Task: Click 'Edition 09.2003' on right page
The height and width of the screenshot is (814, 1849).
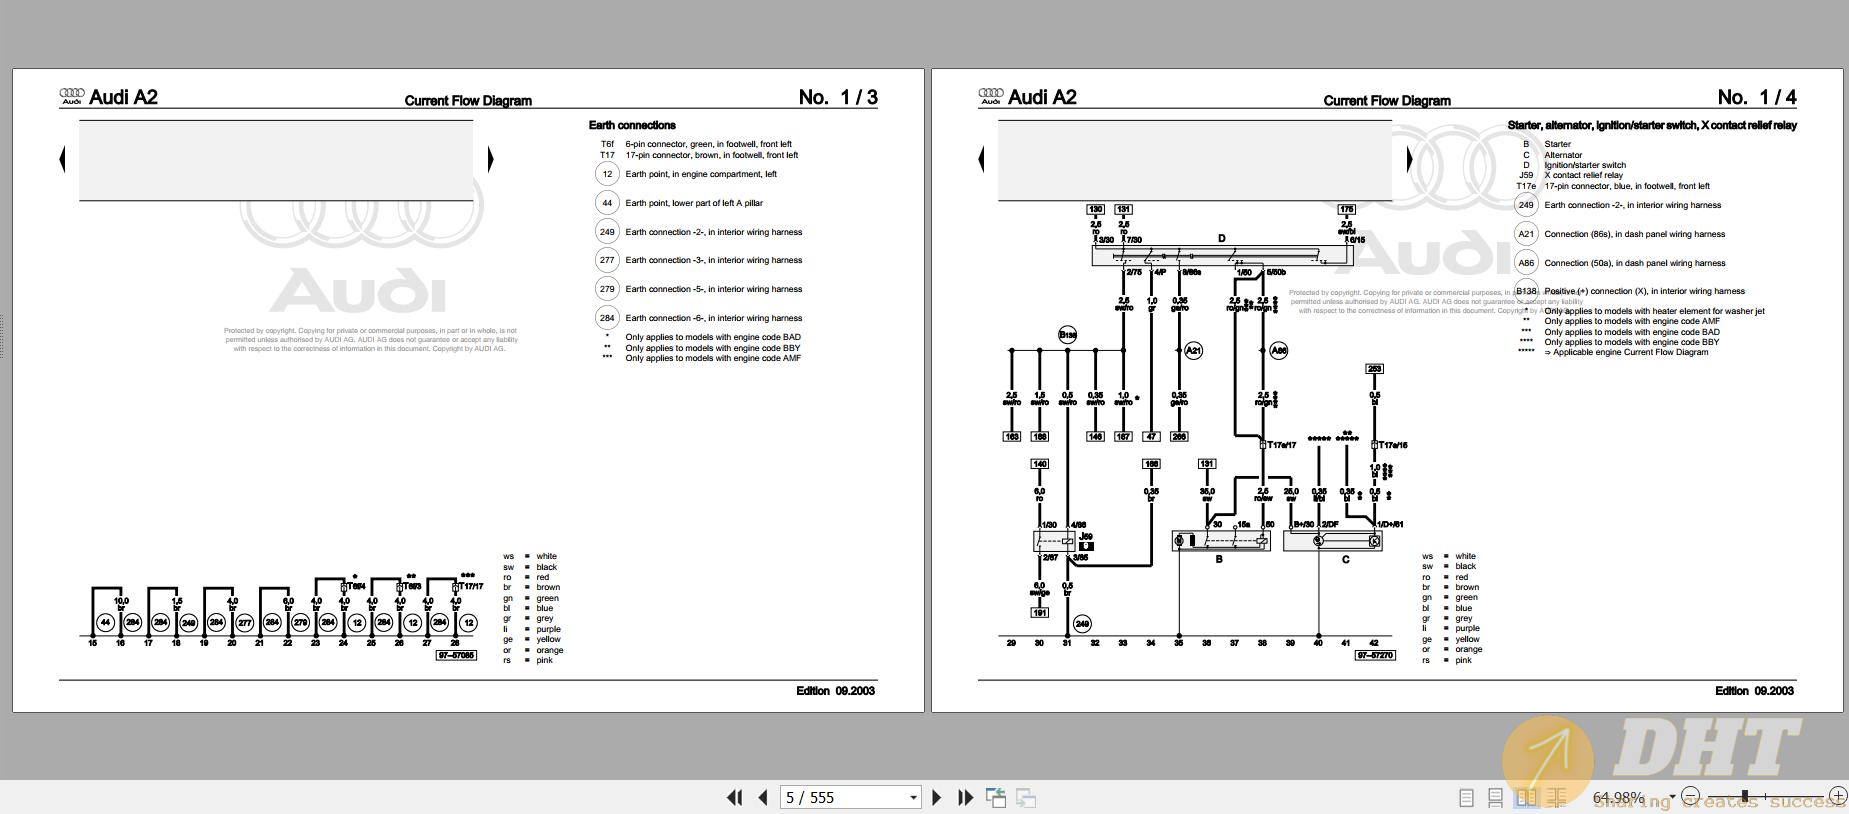Action: [x=1754, y=691]
